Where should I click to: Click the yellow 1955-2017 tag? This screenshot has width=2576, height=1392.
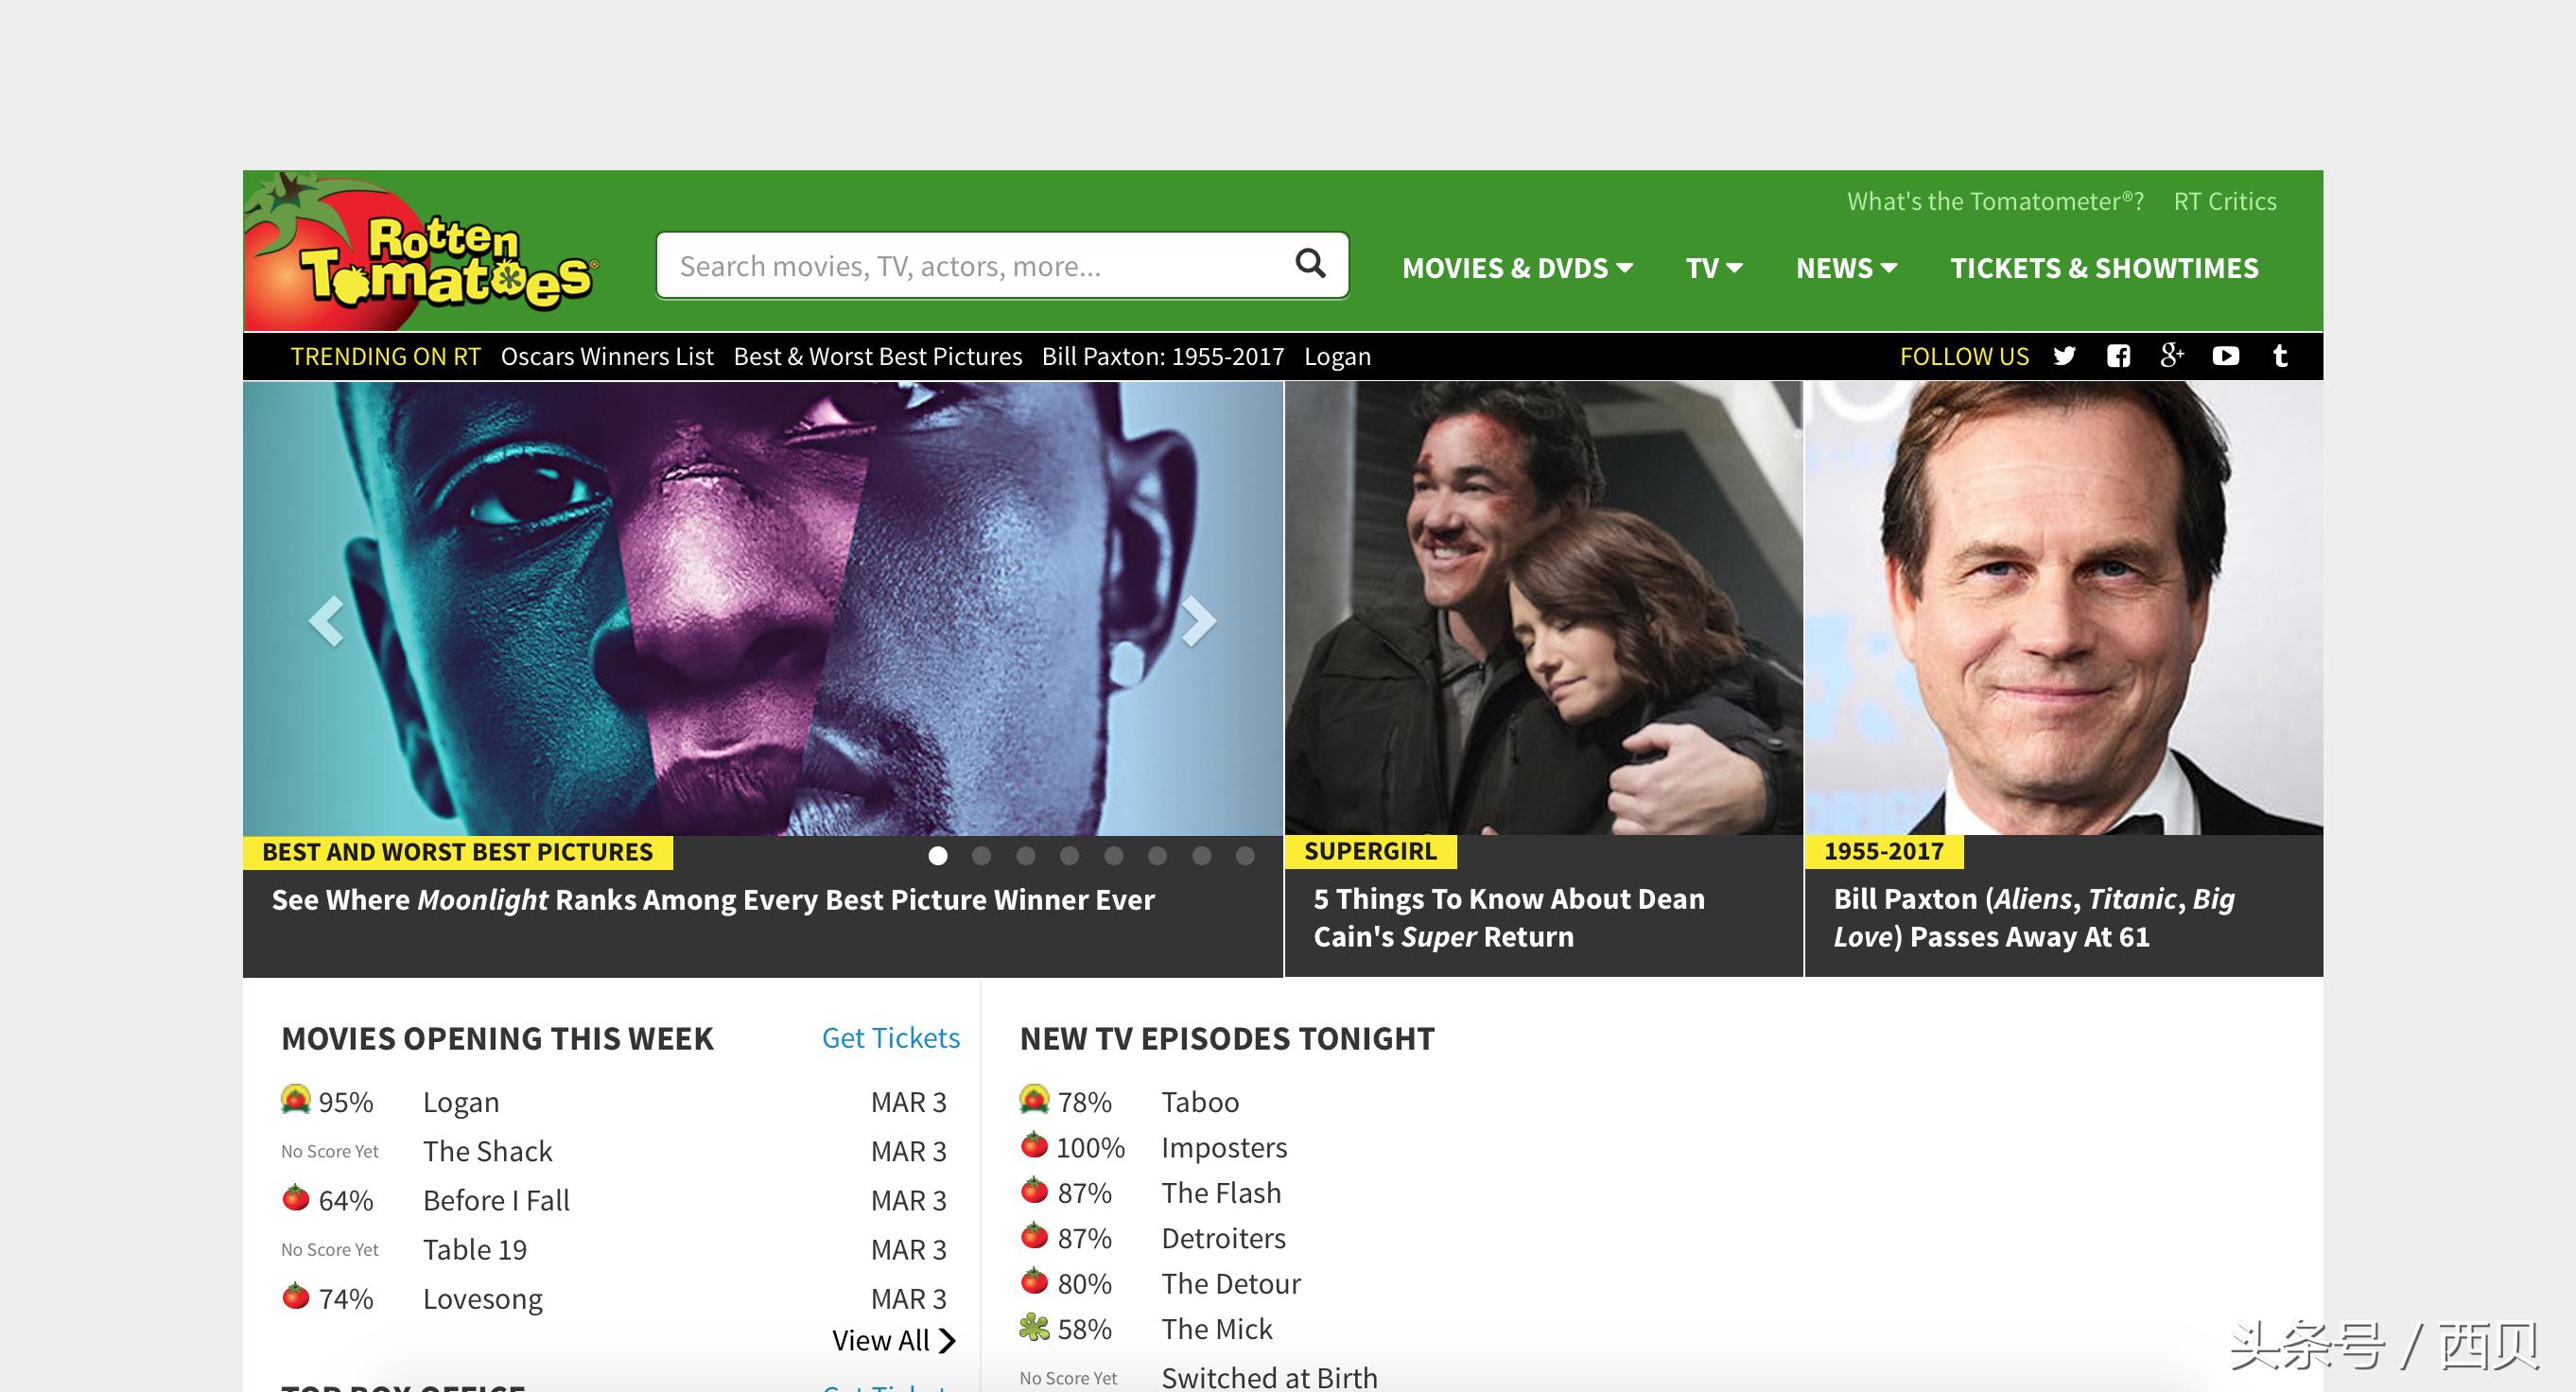1884,851
